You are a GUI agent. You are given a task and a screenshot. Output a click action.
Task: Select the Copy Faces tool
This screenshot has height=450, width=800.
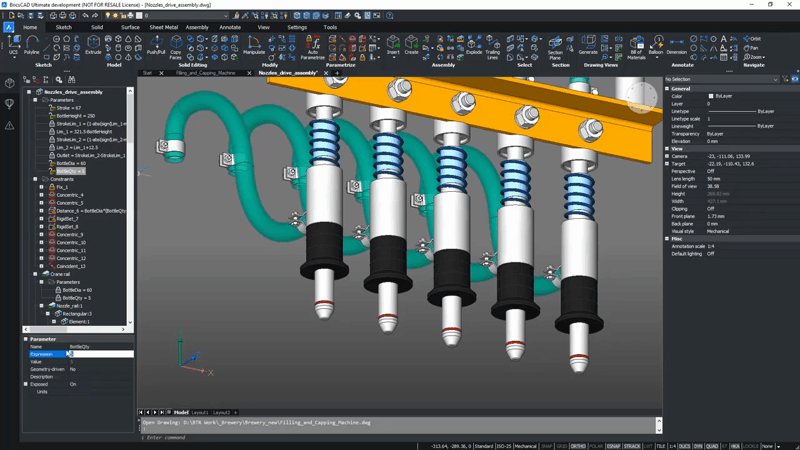tap(176, 47)
